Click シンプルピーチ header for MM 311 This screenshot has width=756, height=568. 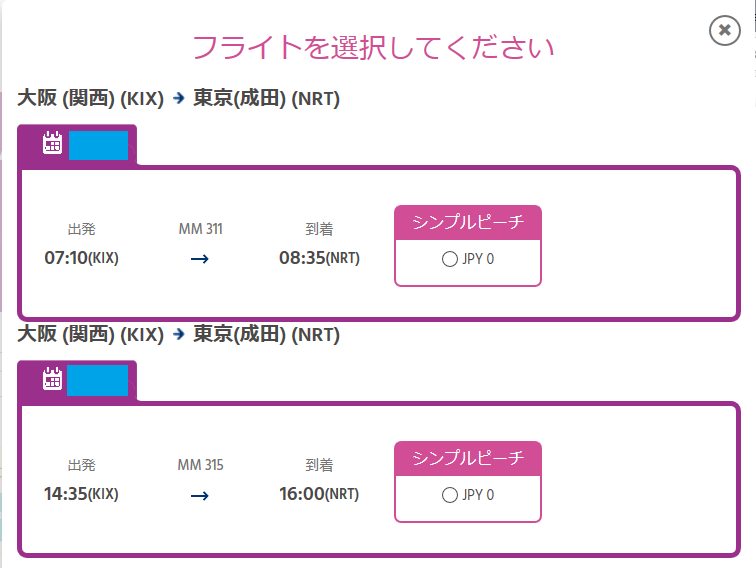(468, 222)
